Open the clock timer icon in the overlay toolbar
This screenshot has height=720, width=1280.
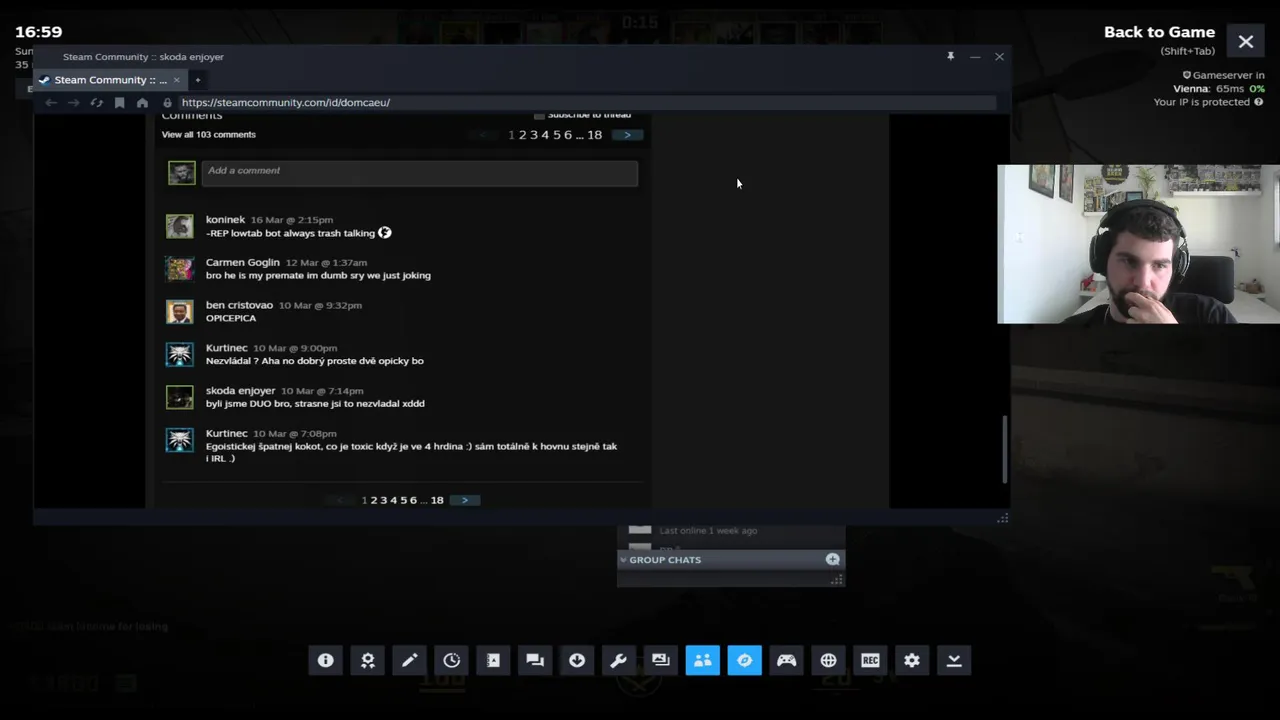[451, 660]
